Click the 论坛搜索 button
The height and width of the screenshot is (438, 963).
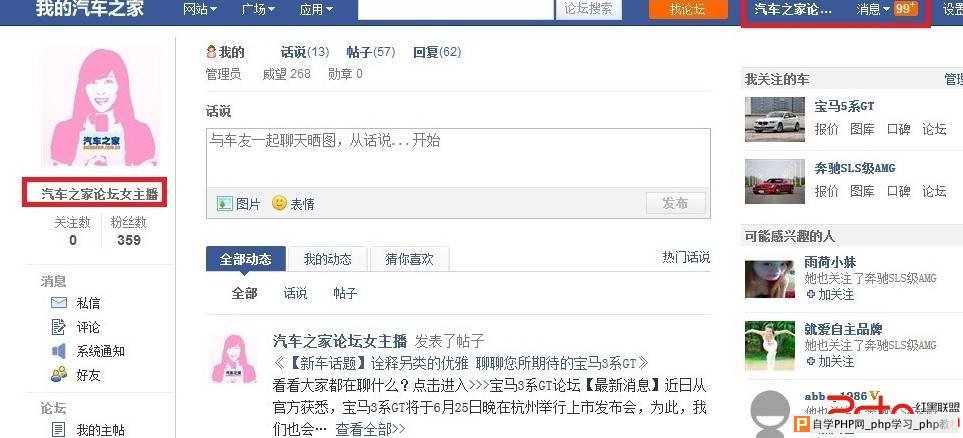pyautogui.click(x=588, y=9)
